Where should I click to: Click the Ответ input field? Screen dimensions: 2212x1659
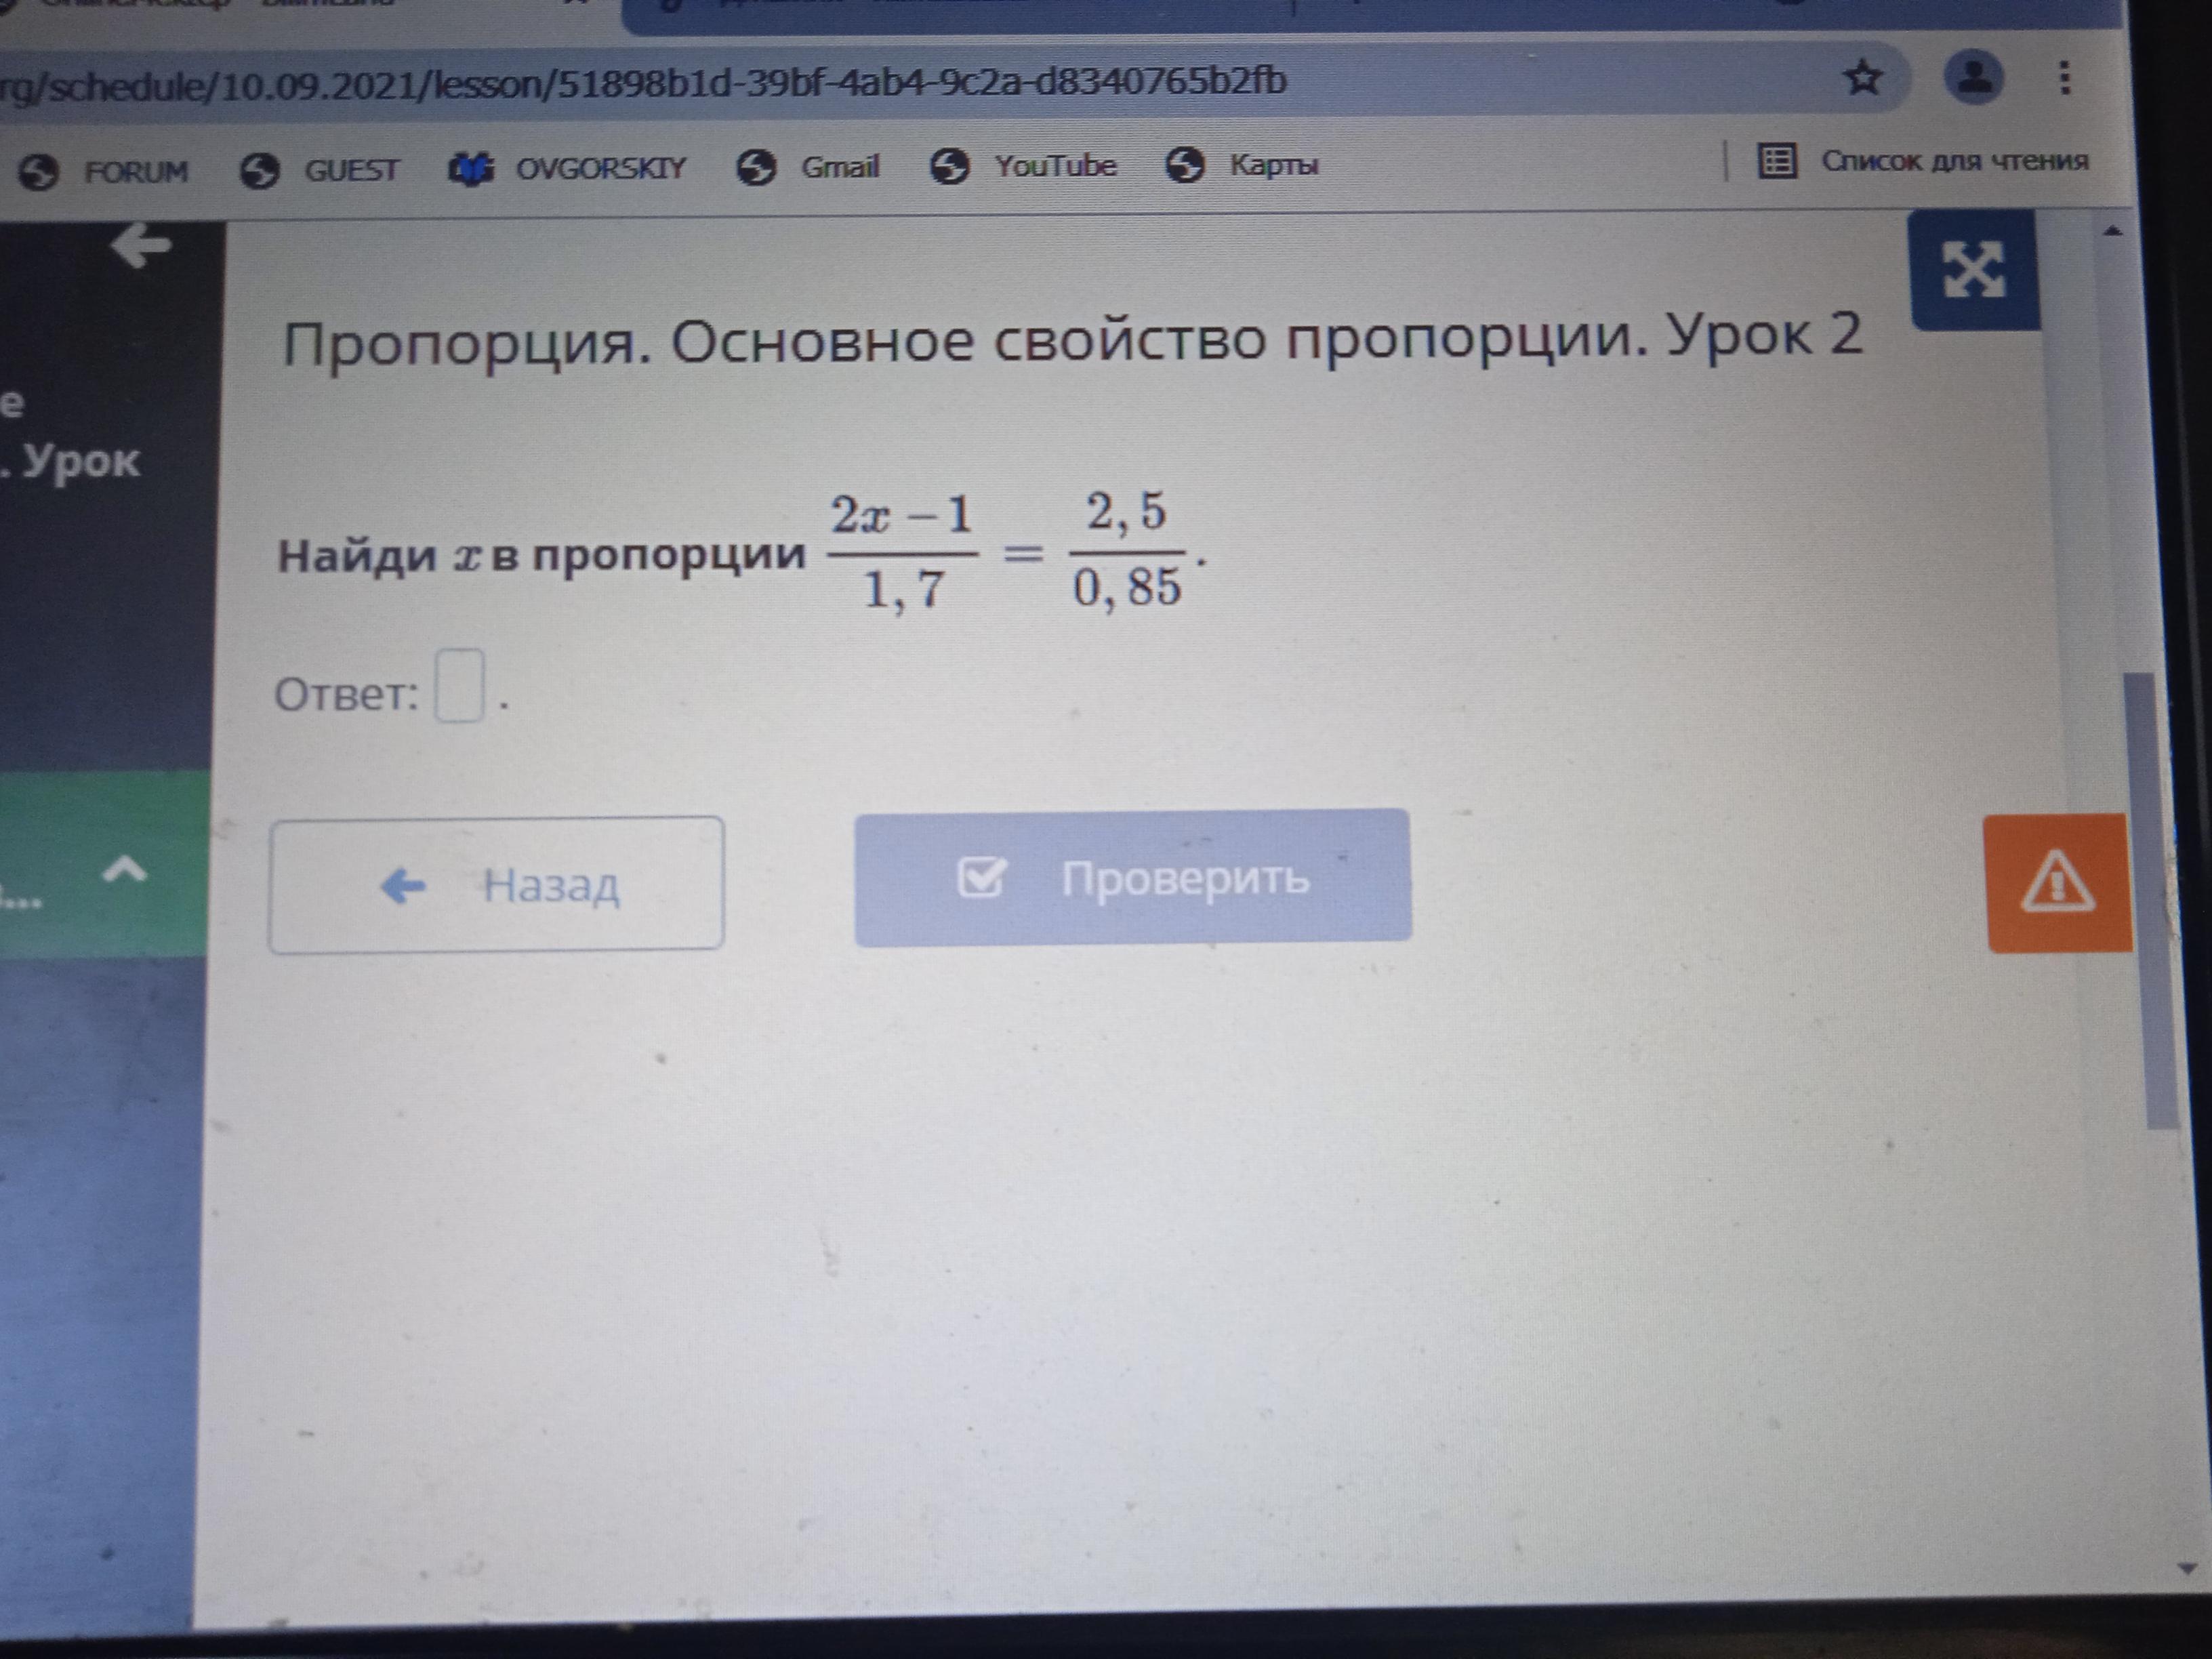[x=460, y=686]
